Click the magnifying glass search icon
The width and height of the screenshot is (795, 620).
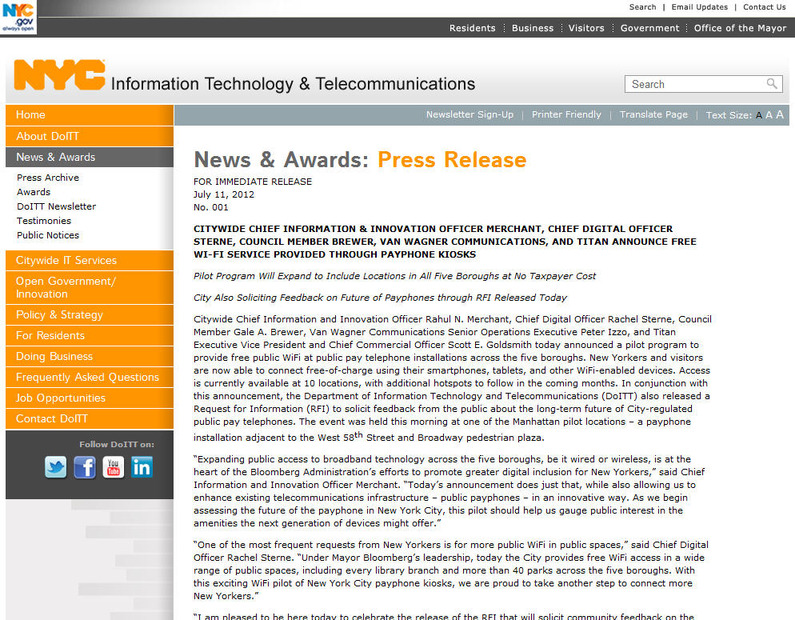click(772, 84)
